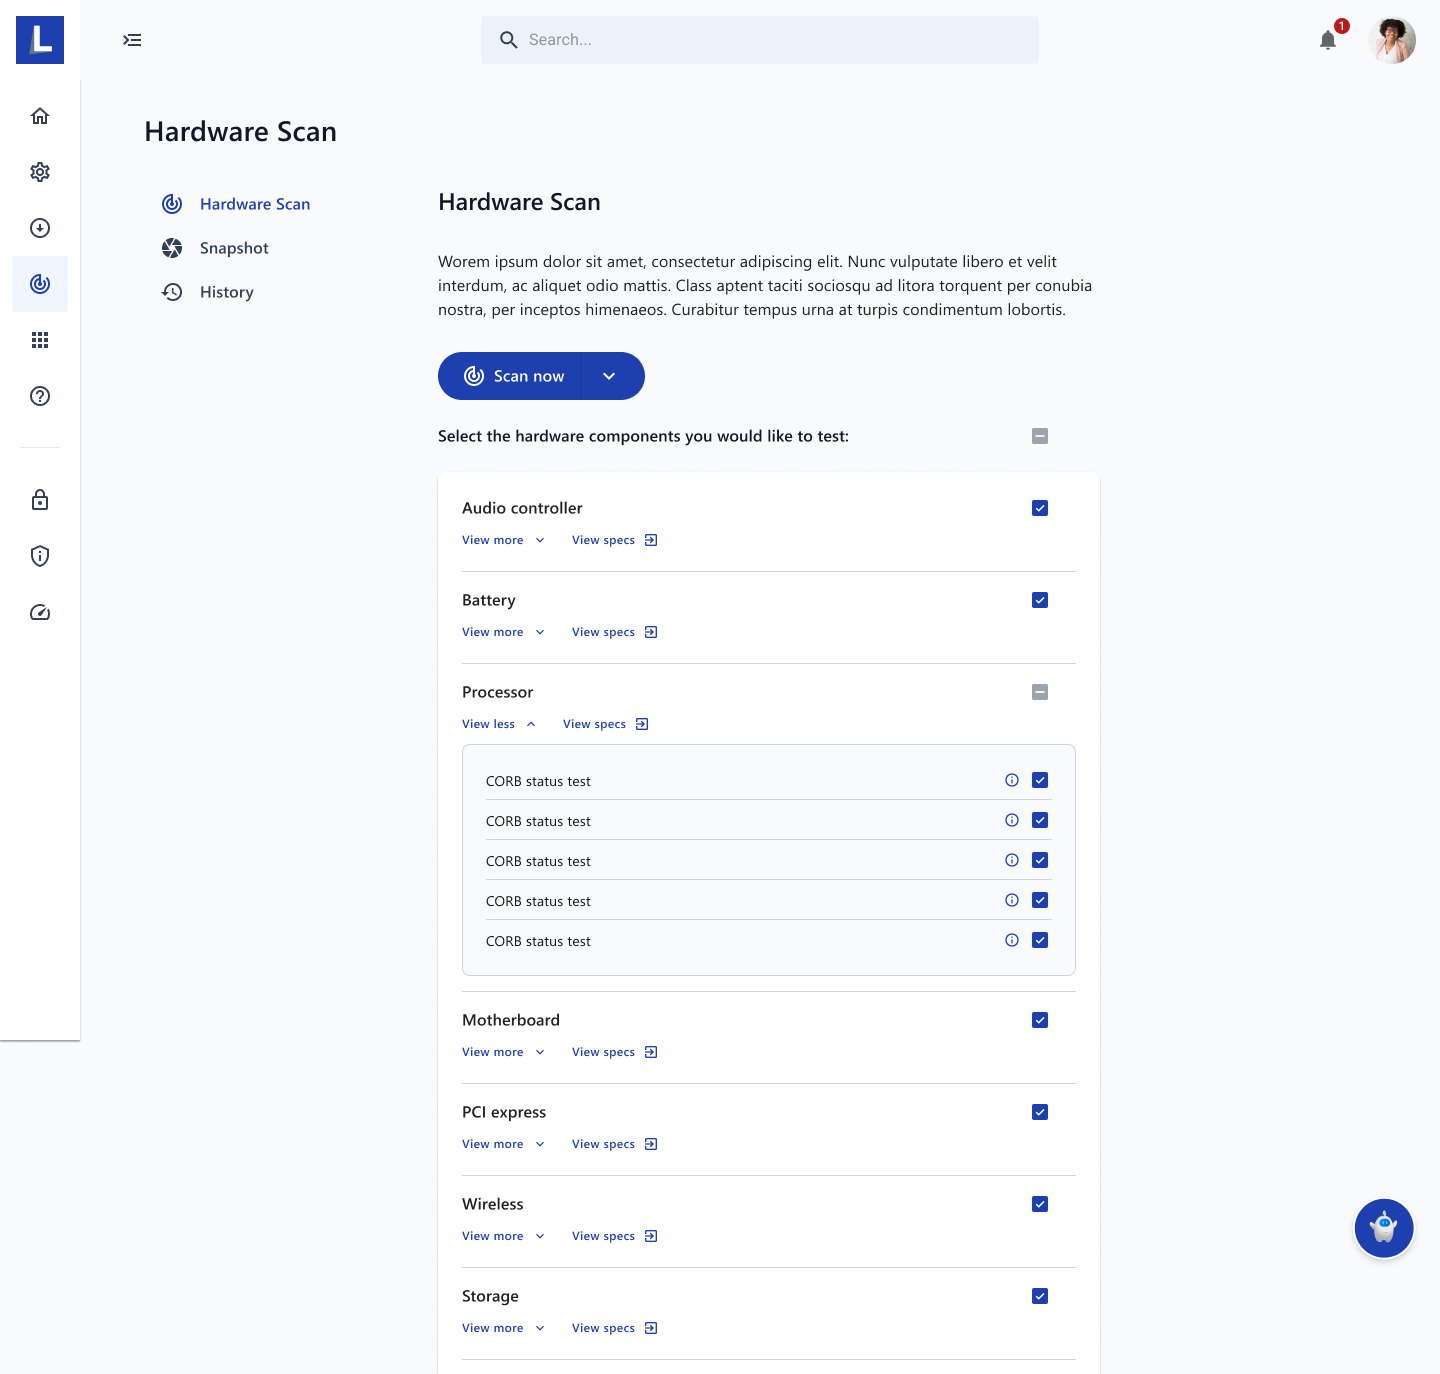Screen dimensions: 1440x1374
Task: Uncheck the Storage checkbox
Action: [x=1040, y=1296]
